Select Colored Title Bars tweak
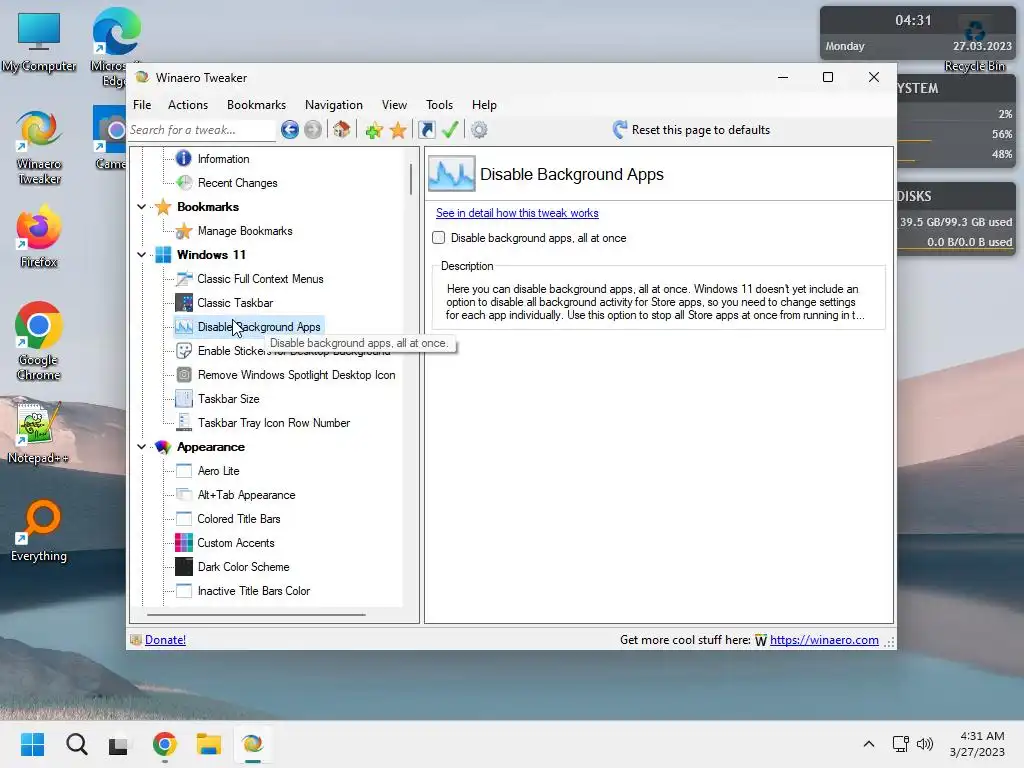 point(238,519)
